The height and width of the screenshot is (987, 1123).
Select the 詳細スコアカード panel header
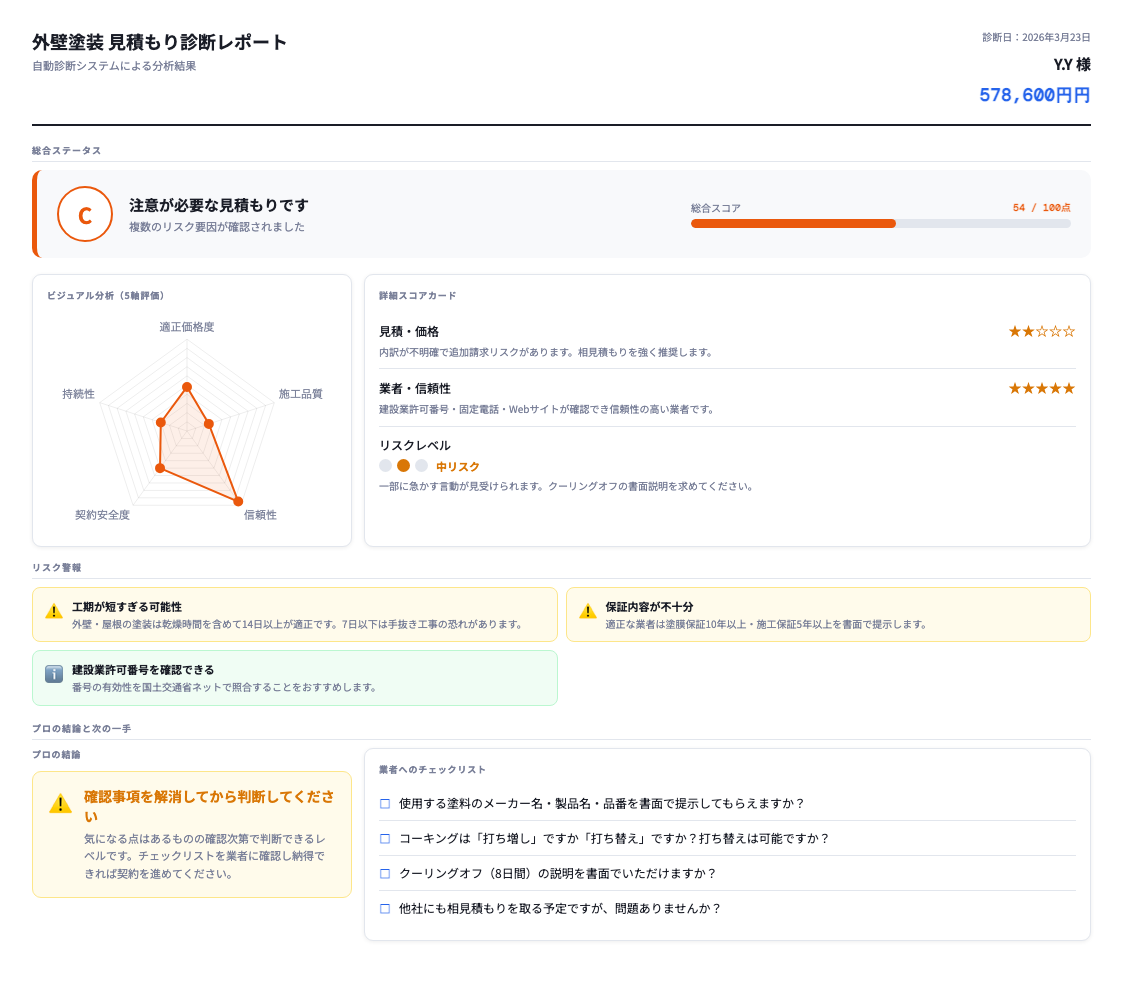[x=413, y=295]
